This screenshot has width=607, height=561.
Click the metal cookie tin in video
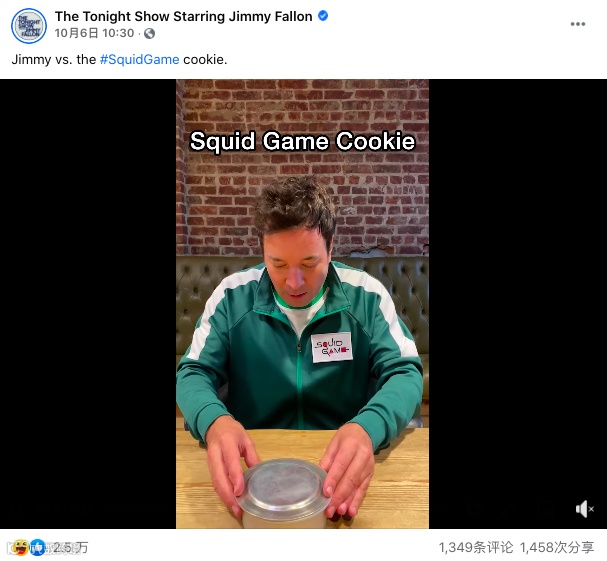tap(283, 490)
